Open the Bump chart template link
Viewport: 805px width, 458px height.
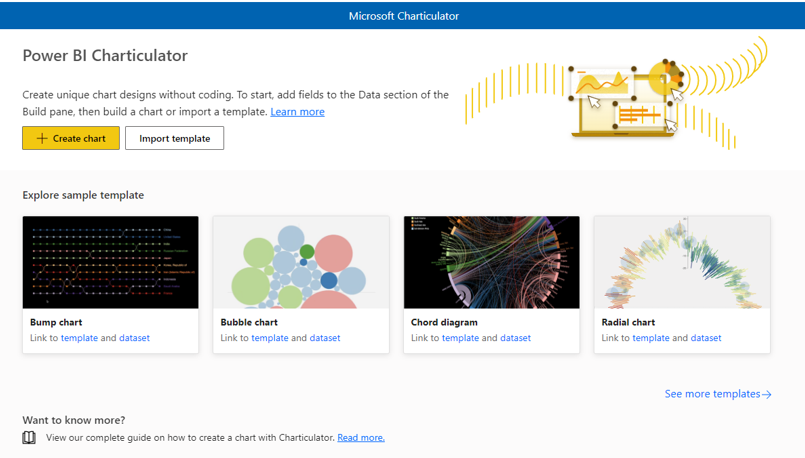(x=79, y=338)
